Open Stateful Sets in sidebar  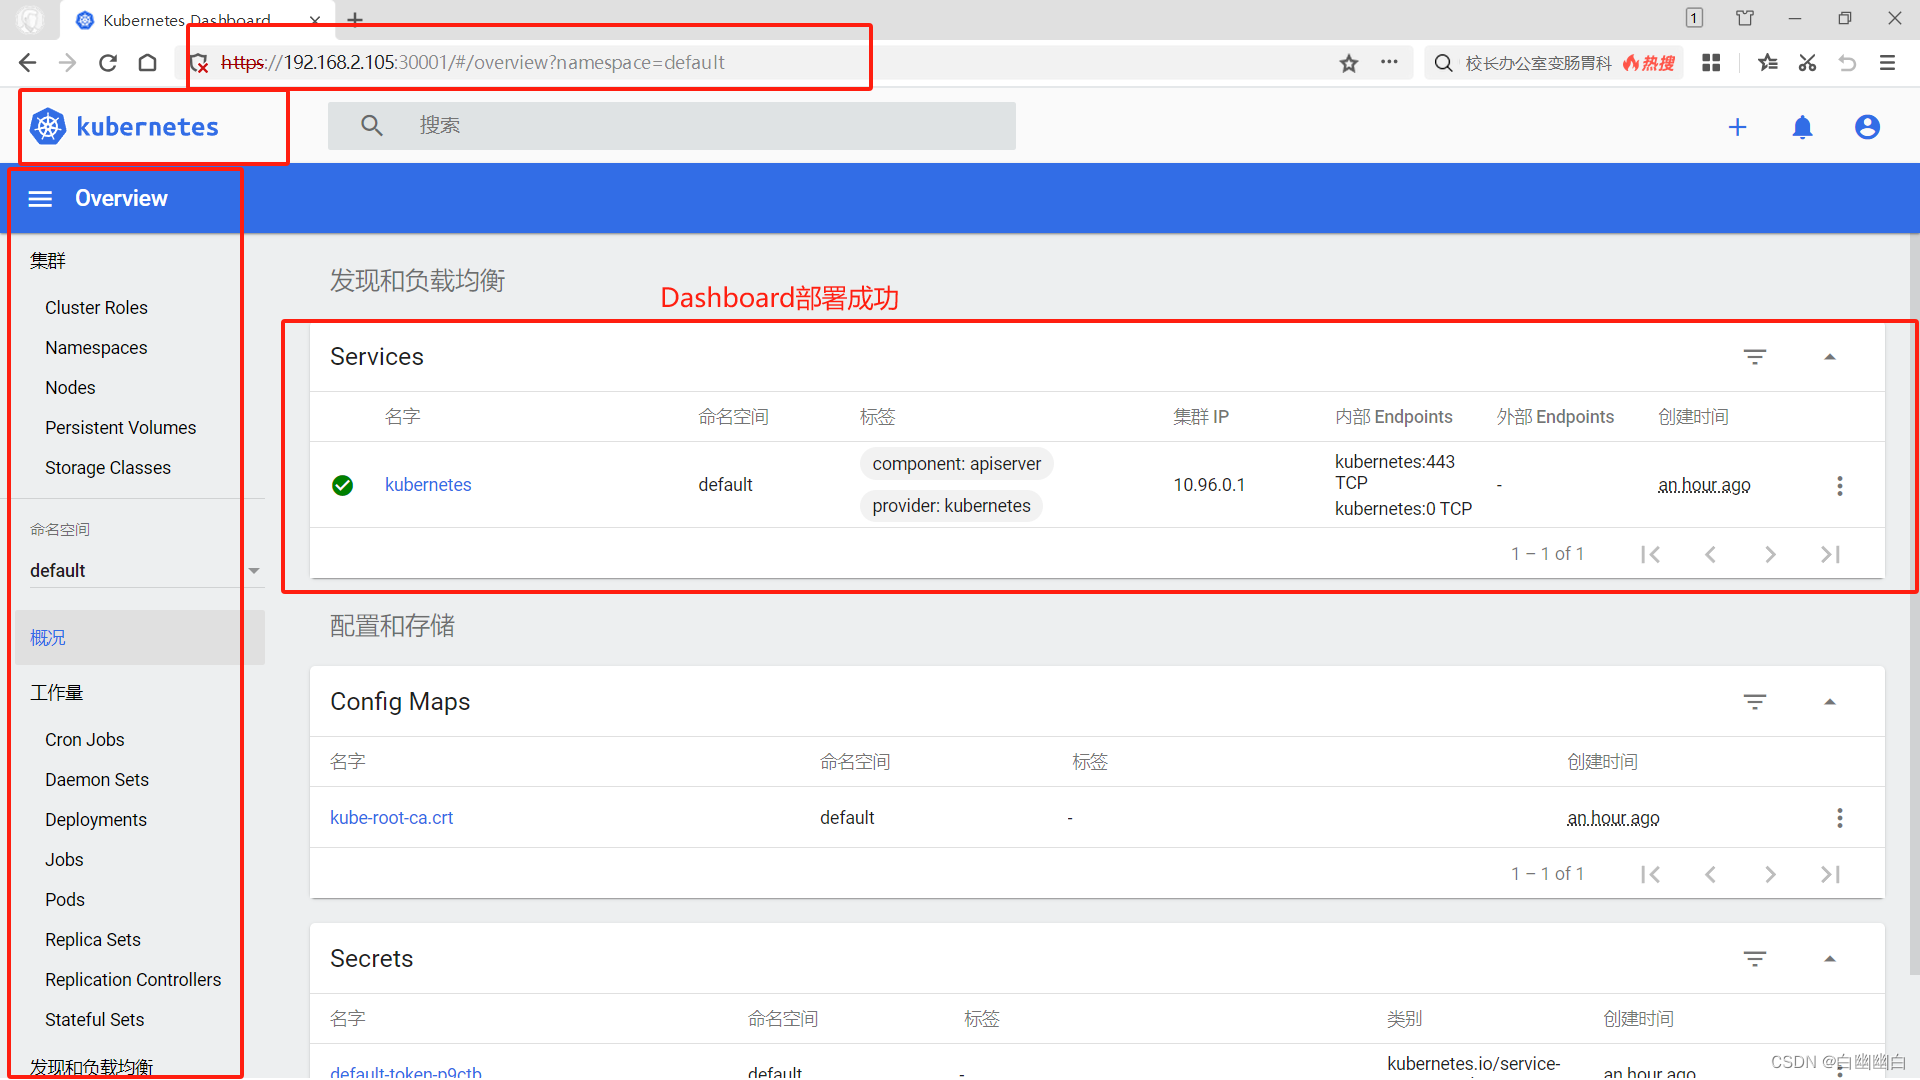(94, 1020)
